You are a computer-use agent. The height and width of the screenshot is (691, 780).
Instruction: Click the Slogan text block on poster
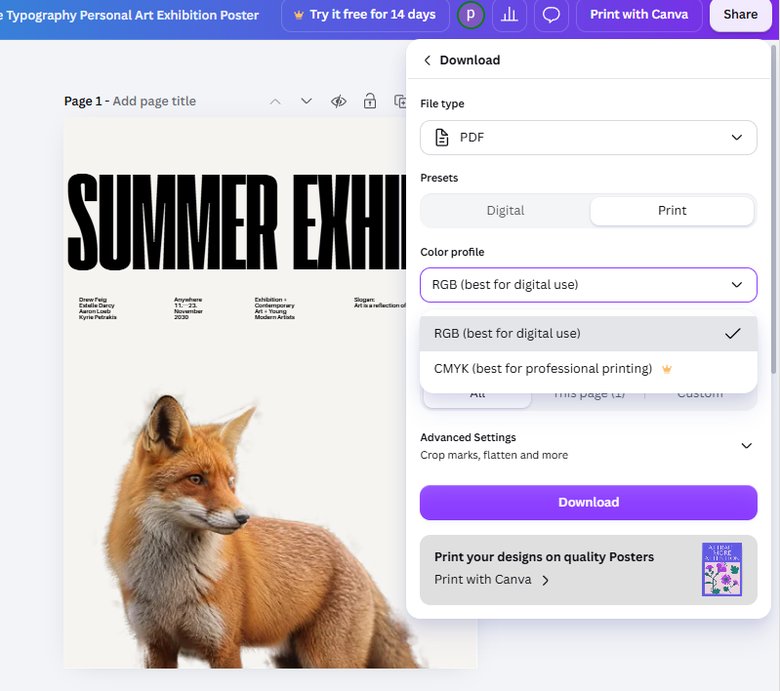click(380, 302)
